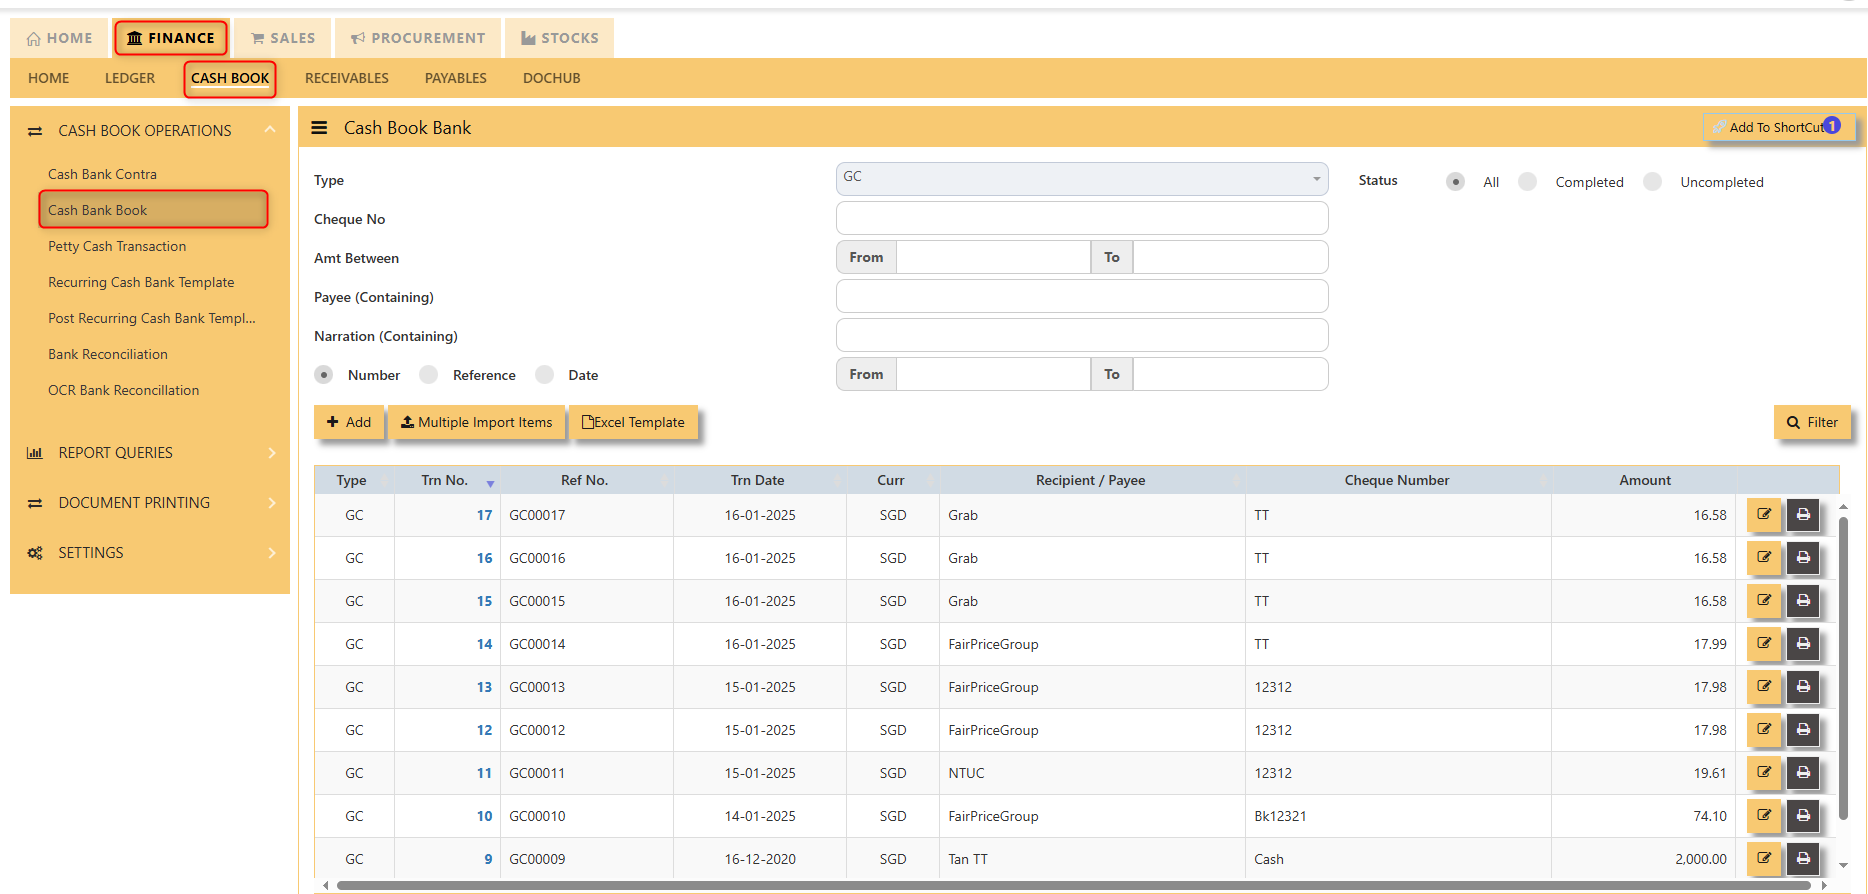Click the Trn No. sort arrow

click(x=490, y=483)
